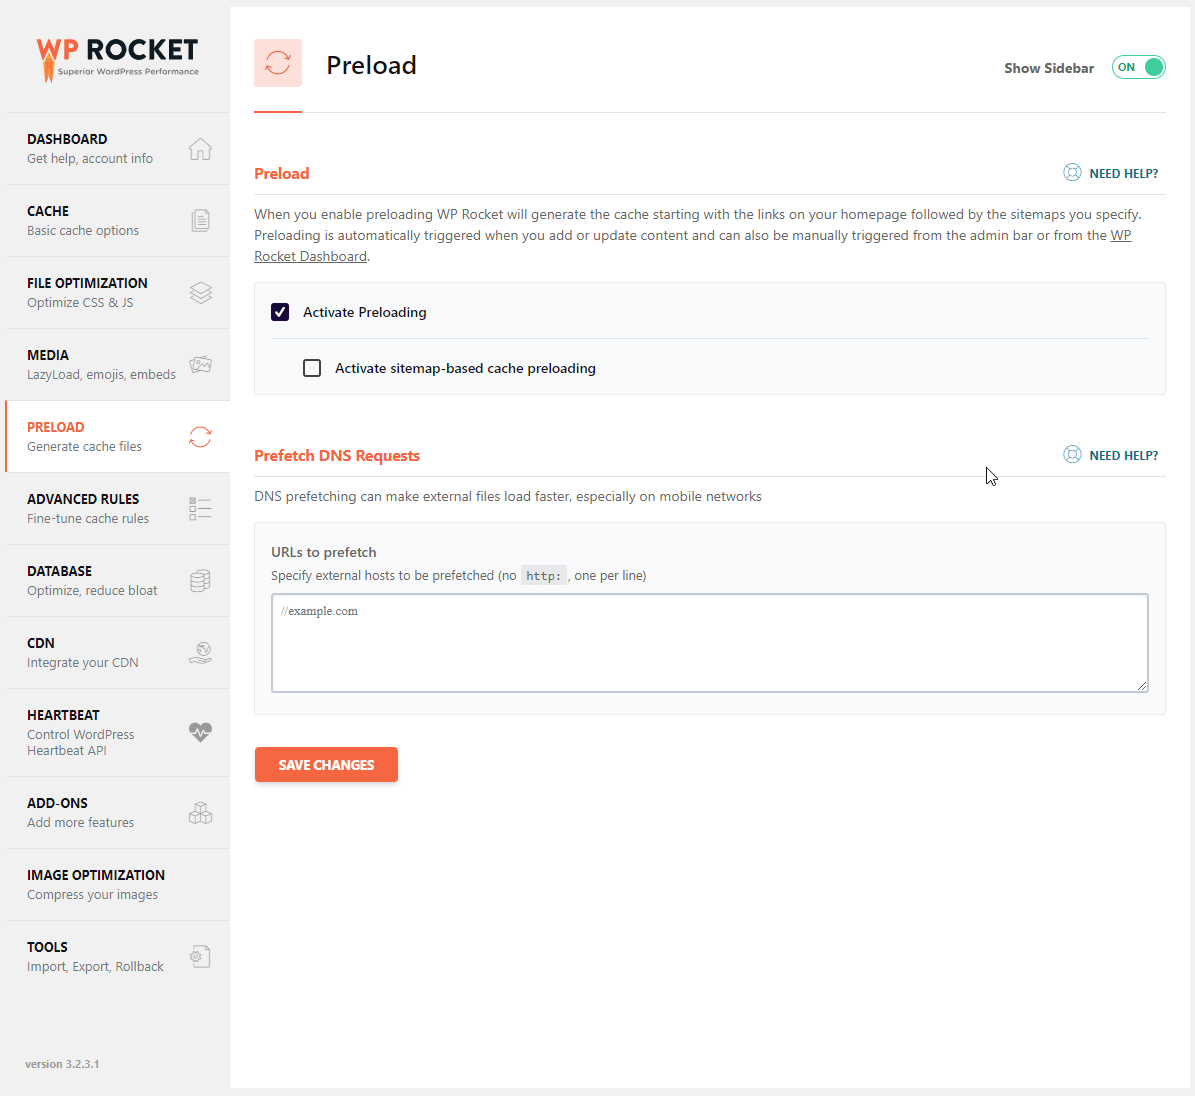Click the lifebuoy icon in Prefetch DNS section
1195x1096 pixels.
[1072, 454]
